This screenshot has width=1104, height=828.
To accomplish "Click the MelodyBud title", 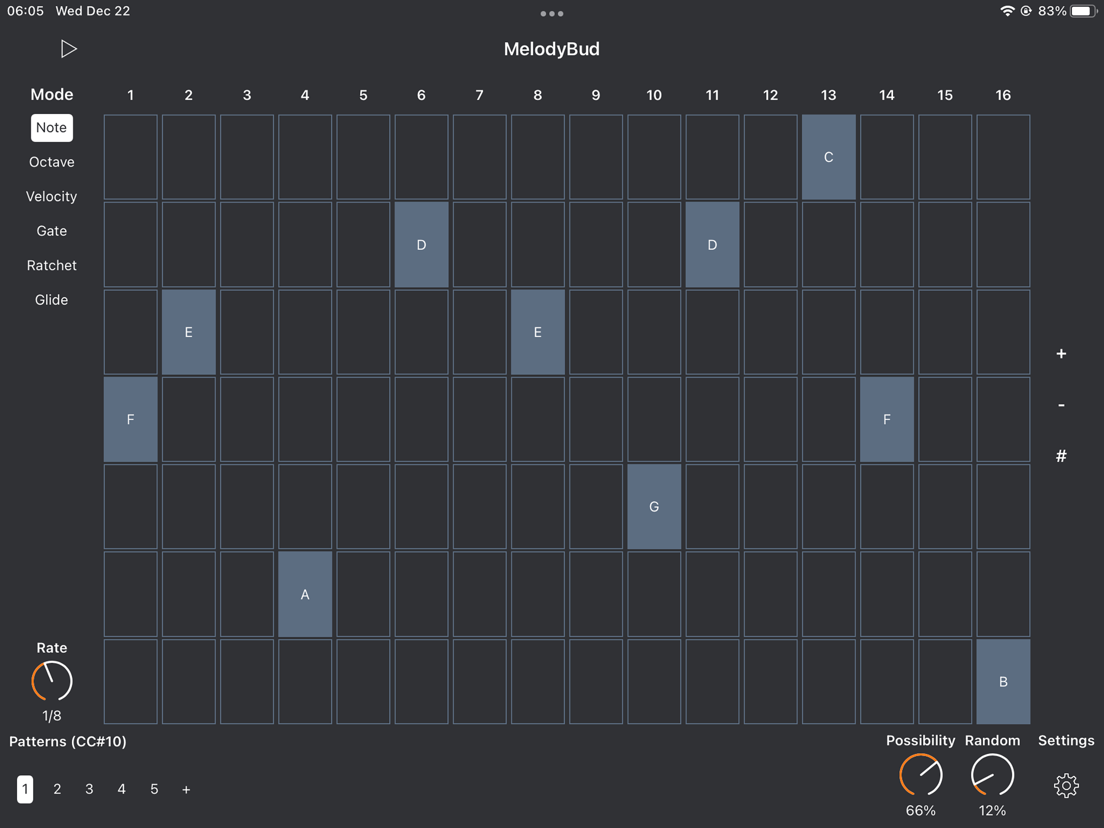I will pyautogui.click(x=551, y=49).
